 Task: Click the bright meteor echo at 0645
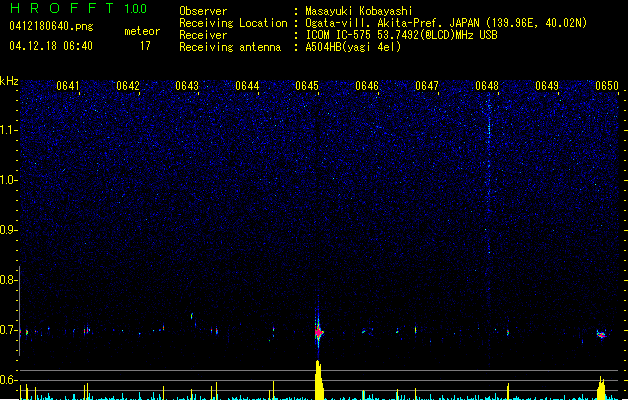(319, 332)
